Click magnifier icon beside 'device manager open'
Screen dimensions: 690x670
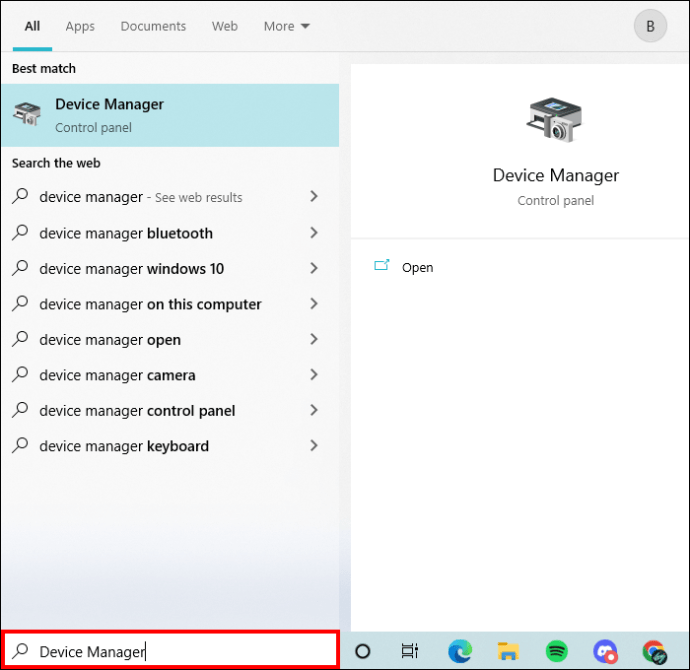pyautogui.click(x=20, y=339)
